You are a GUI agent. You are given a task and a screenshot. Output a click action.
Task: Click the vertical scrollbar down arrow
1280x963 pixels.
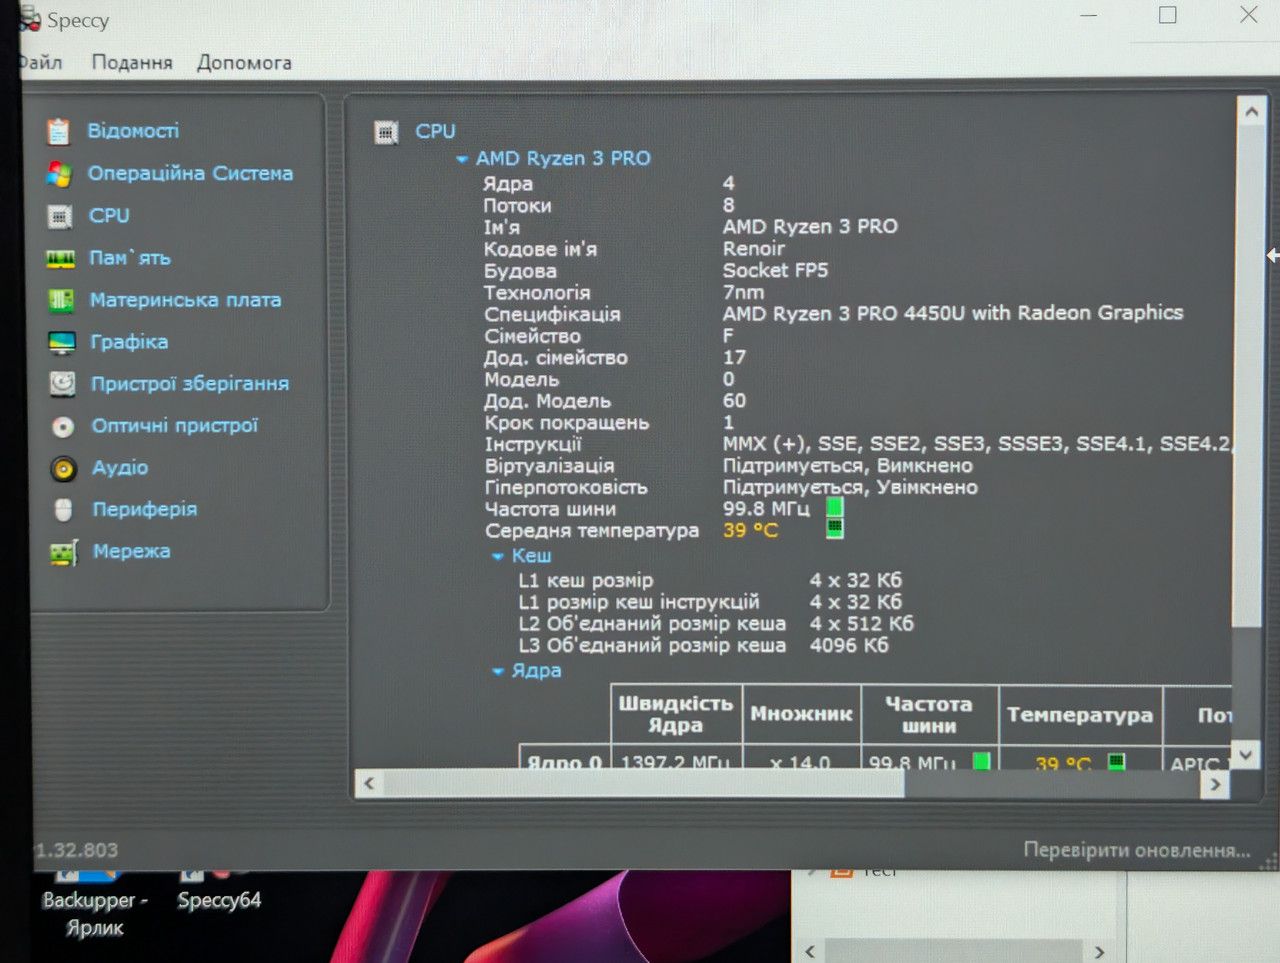1245,754
